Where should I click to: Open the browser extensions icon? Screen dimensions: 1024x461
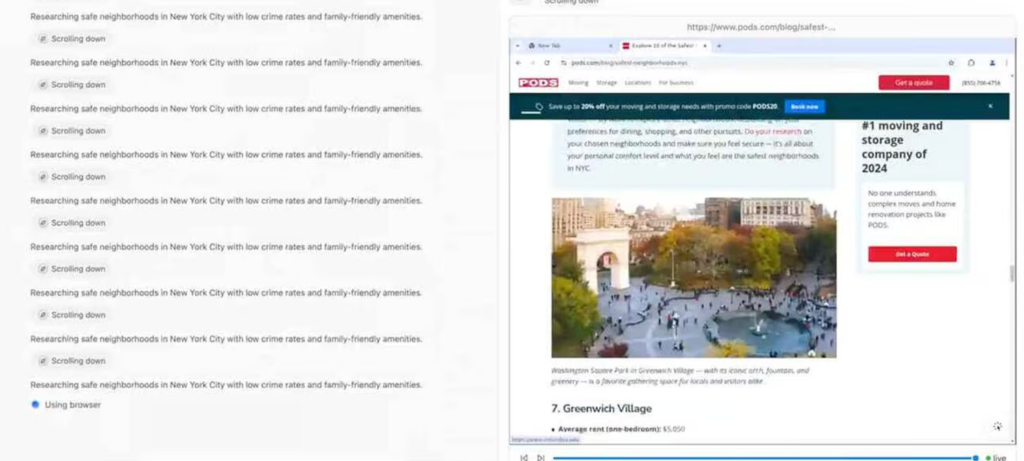point(971,63)
